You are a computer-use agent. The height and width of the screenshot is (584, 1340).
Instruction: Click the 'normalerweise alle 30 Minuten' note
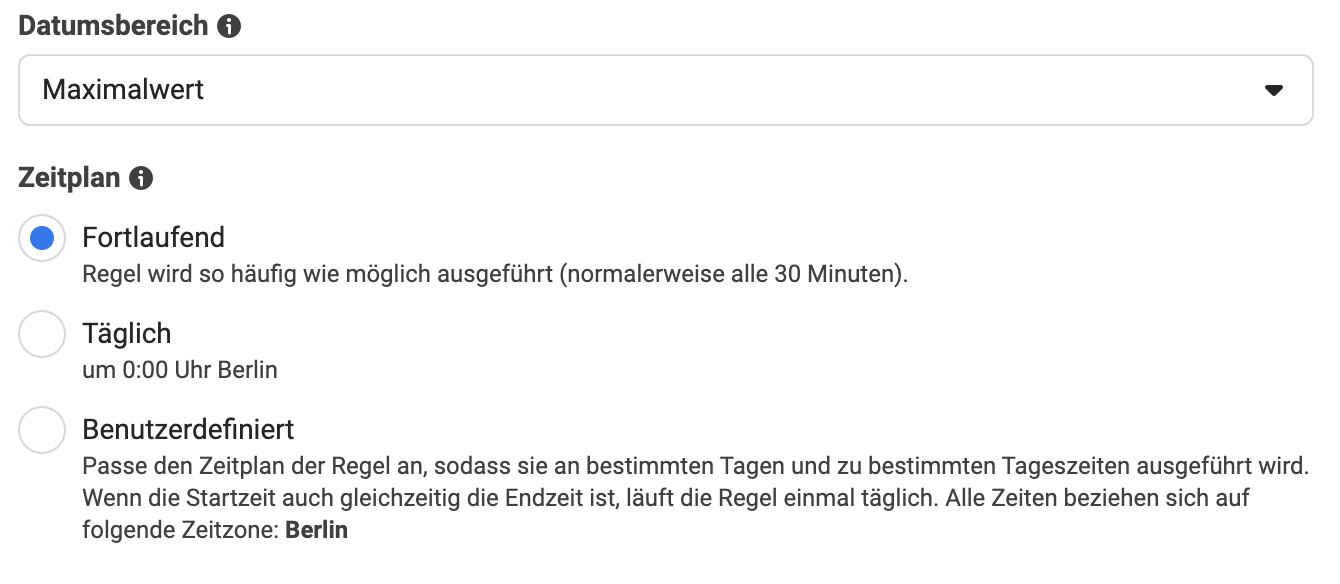(x=734, y=274)
